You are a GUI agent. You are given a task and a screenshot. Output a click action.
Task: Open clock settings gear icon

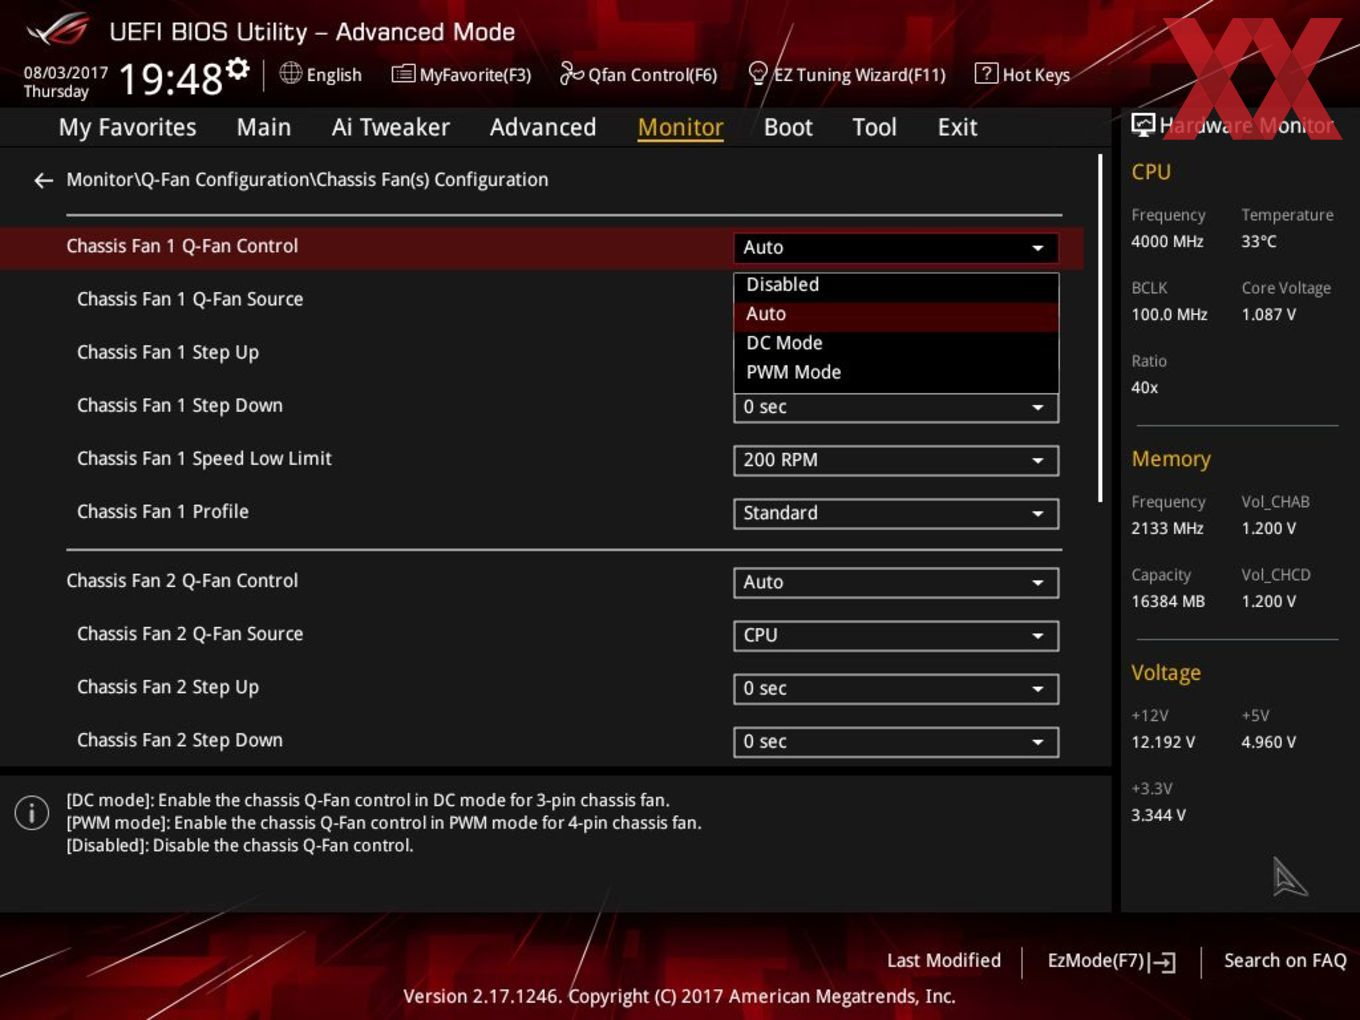point(238,68)
